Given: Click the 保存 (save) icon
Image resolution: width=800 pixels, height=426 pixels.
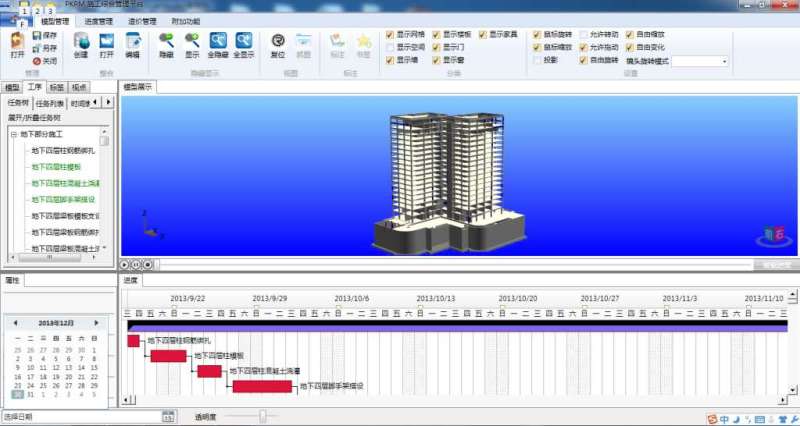Looking at the screenshot, I should click(x=38, y=35).
